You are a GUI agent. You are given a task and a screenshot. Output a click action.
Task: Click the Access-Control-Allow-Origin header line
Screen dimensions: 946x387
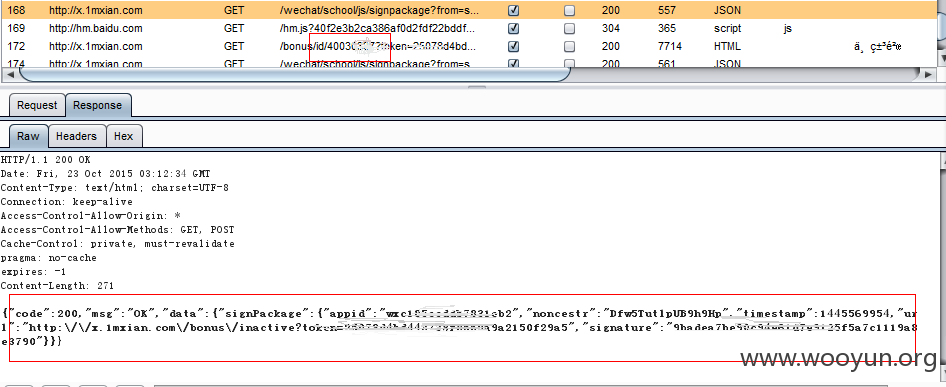pos(90,216)
